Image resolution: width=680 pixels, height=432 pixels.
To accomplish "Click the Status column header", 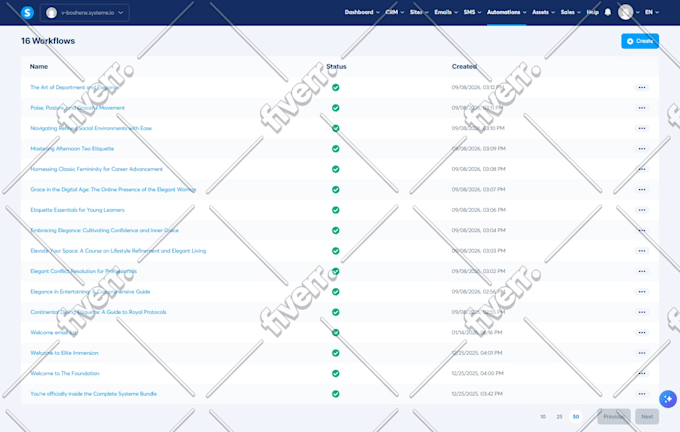I will pyautogui.click(x=336, y=66).
